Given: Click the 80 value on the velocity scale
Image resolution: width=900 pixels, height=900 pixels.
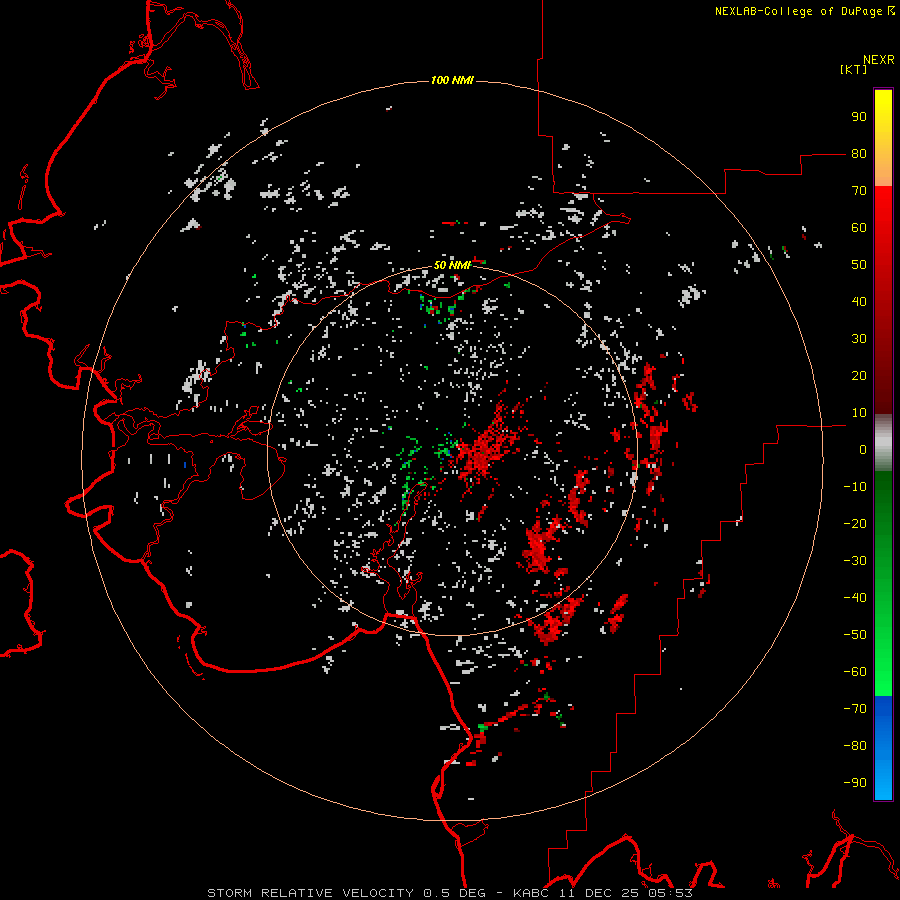Looking at the screenshot, I should (x=859, y=154).
